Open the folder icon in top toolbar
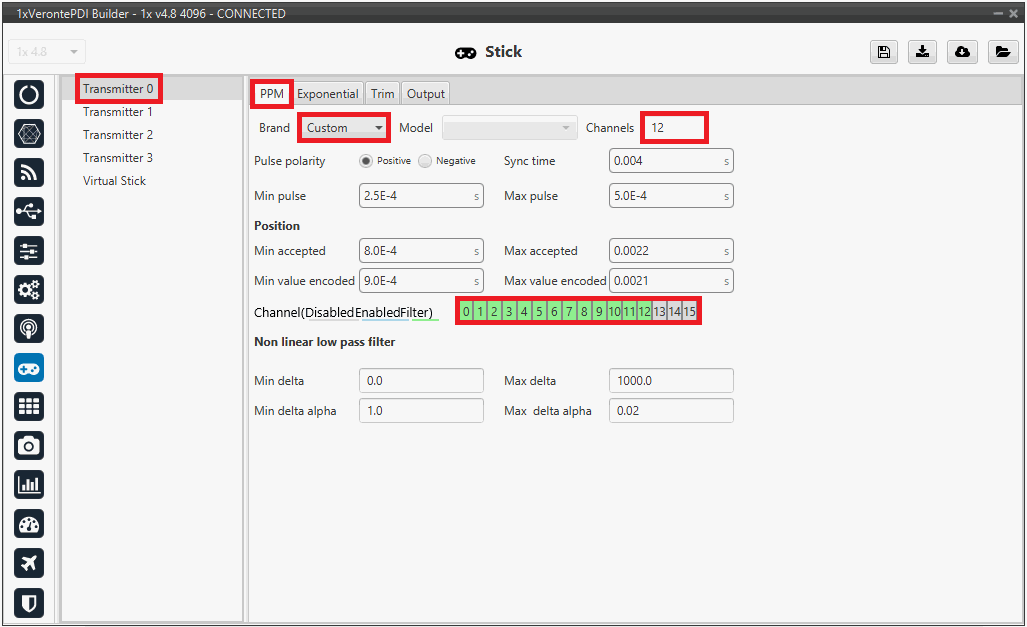Viewport: 1027px width, 627px height. click(1002, 52)
